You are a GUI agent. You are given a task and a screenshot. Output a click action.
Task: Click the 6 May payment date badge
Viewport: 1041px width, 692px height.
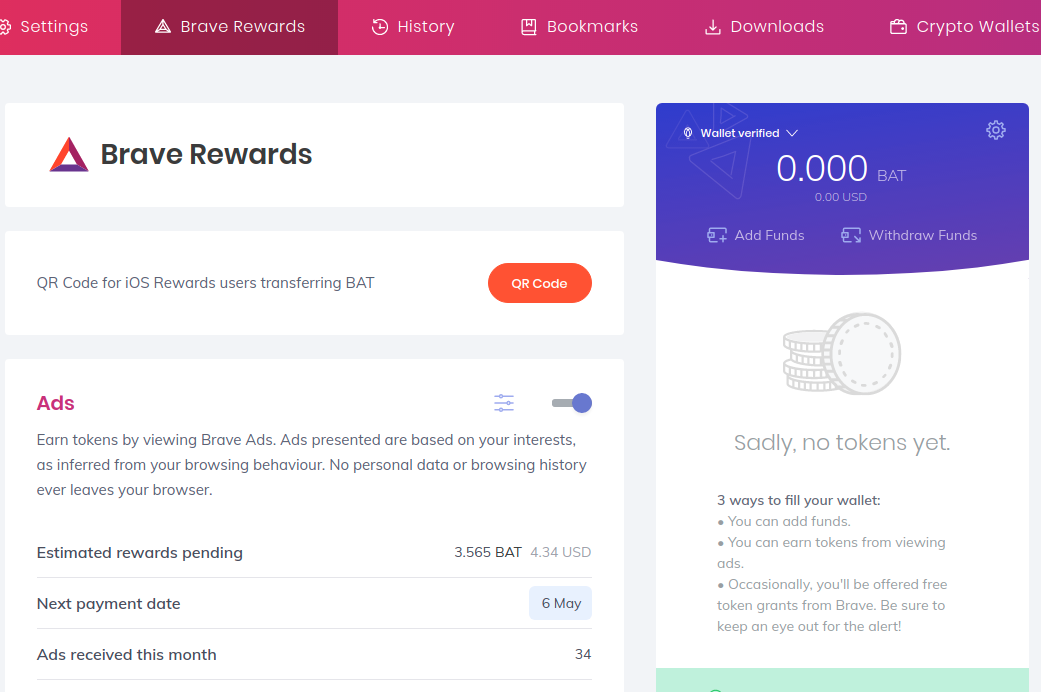click(x=560, y=604)
